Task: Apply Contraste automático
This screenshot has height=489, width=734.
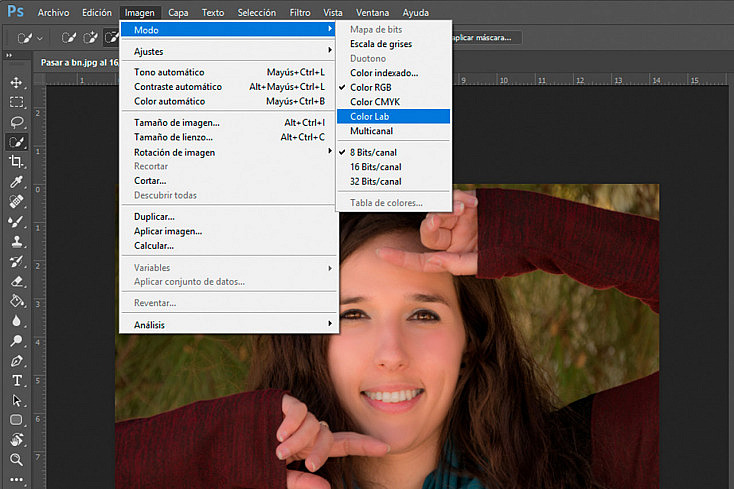Action: click(x=228, y=87)
